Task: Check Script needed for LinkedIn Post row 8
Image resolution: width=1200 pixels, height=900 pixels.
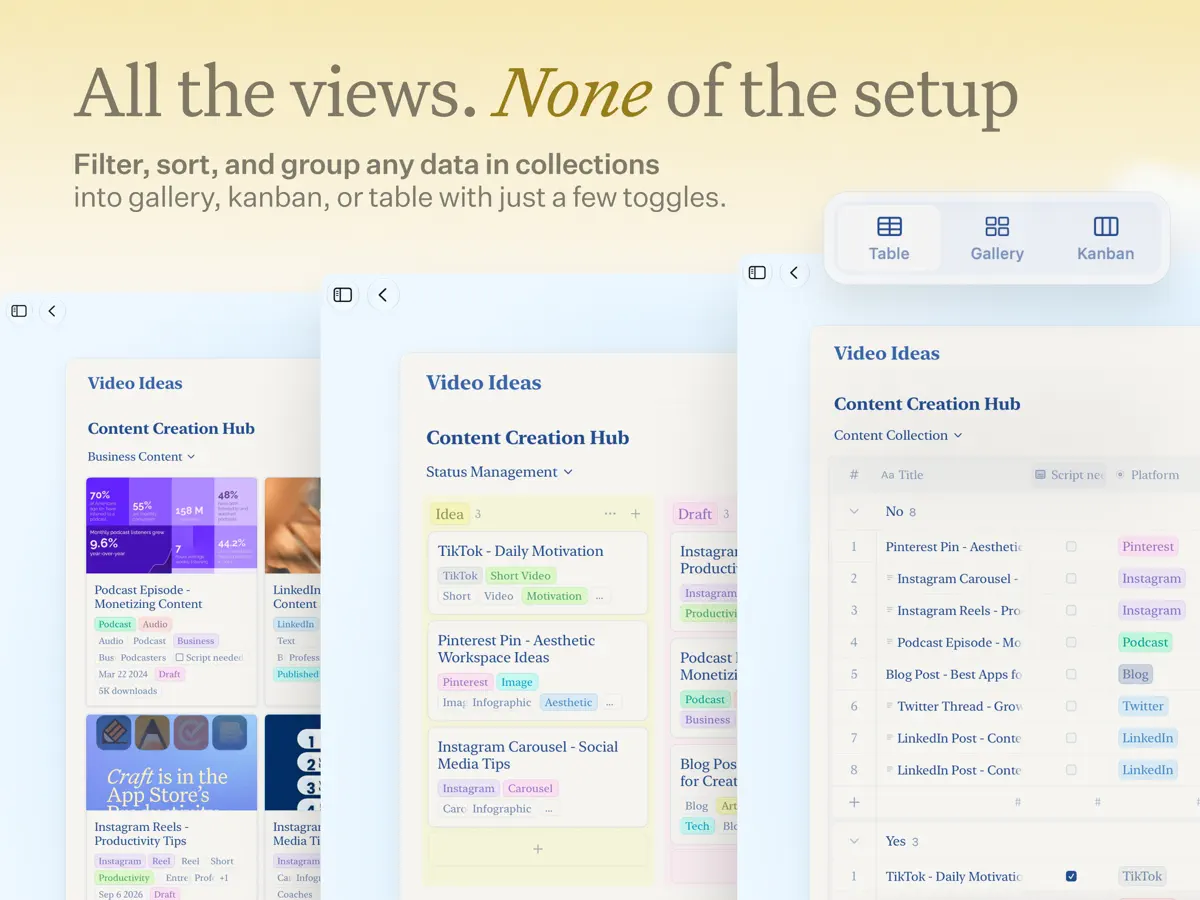Action: [x=1071, y=770]
